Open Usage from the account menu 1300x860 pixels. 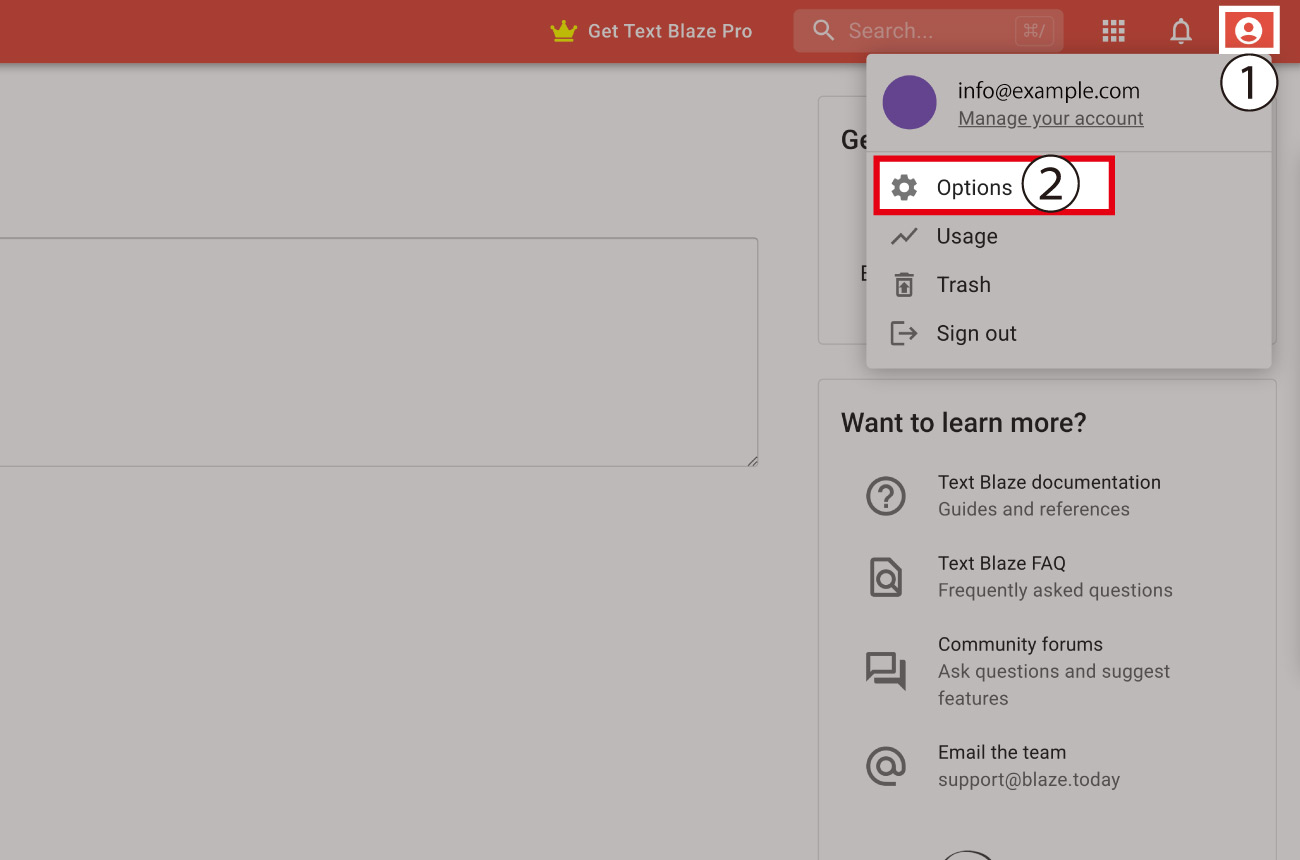coord(1069,236)
